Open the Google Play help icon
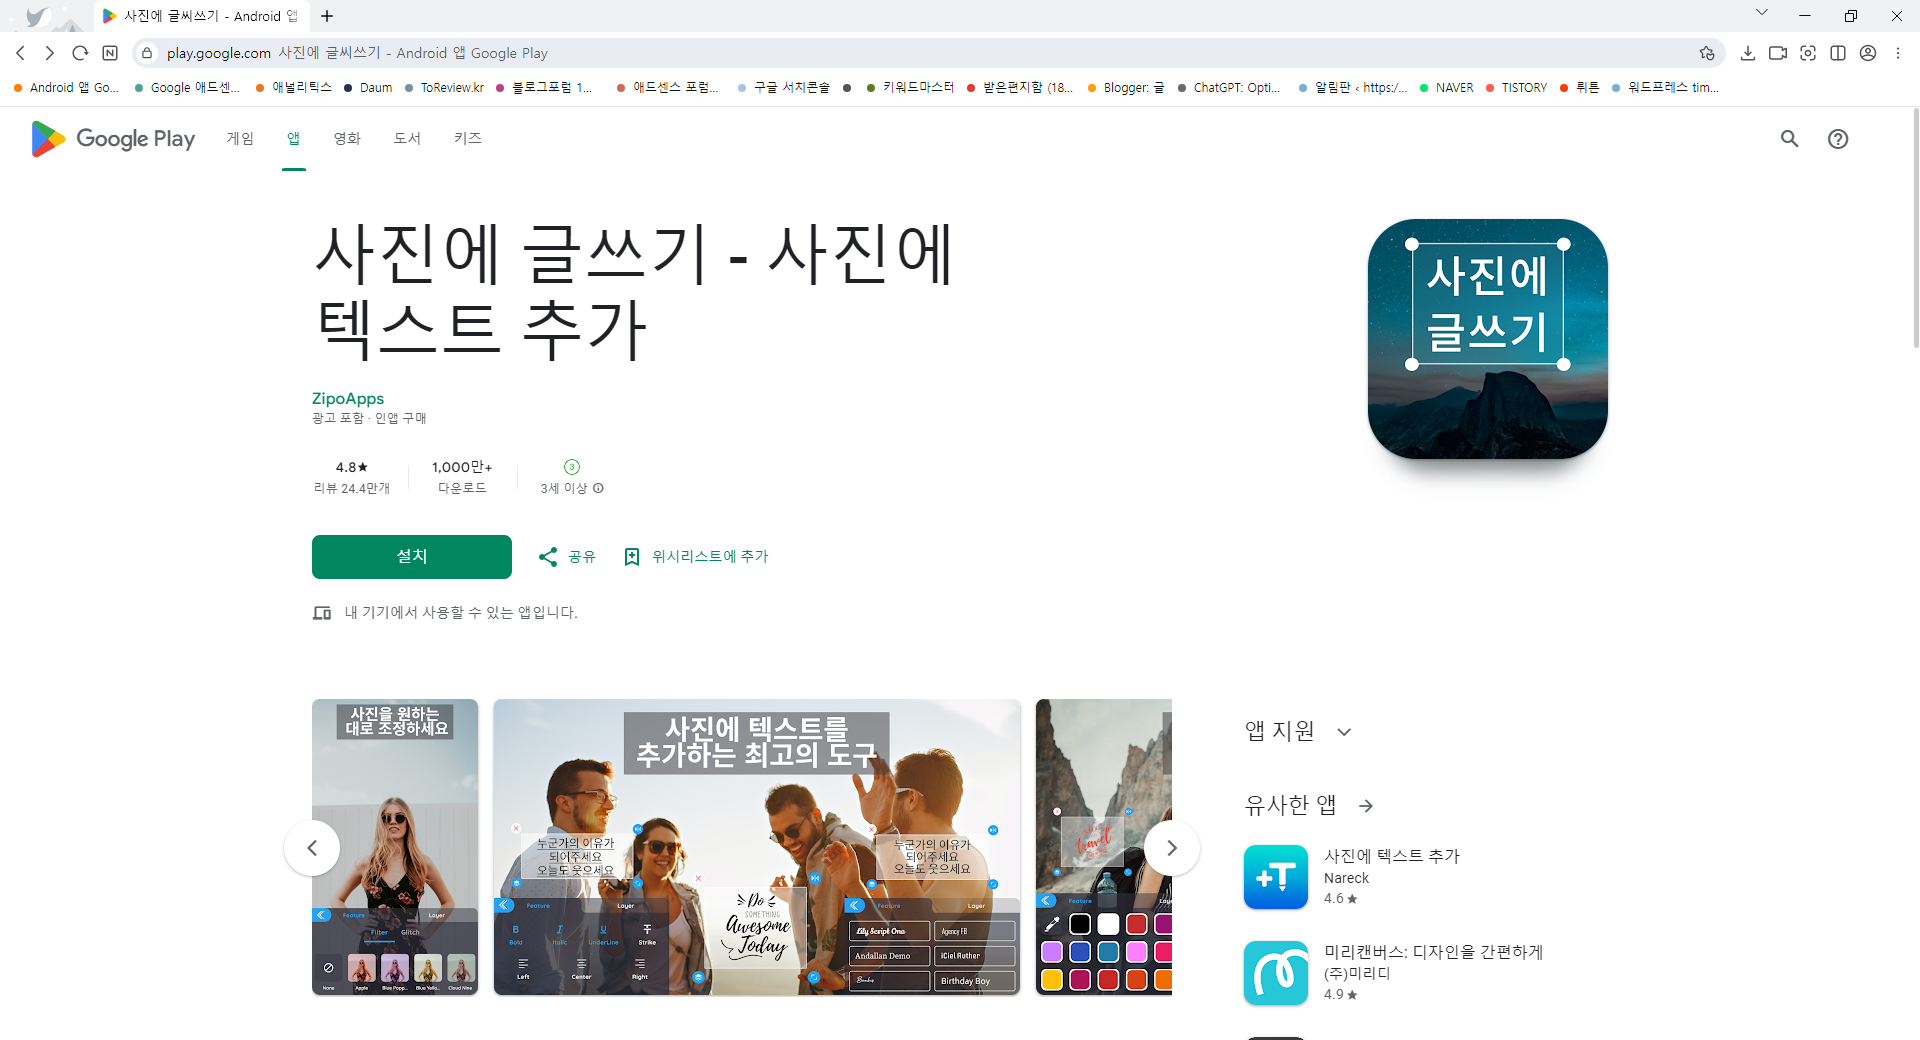1920x1040 pixels. pyautogui.click(x=1839, y=139)
